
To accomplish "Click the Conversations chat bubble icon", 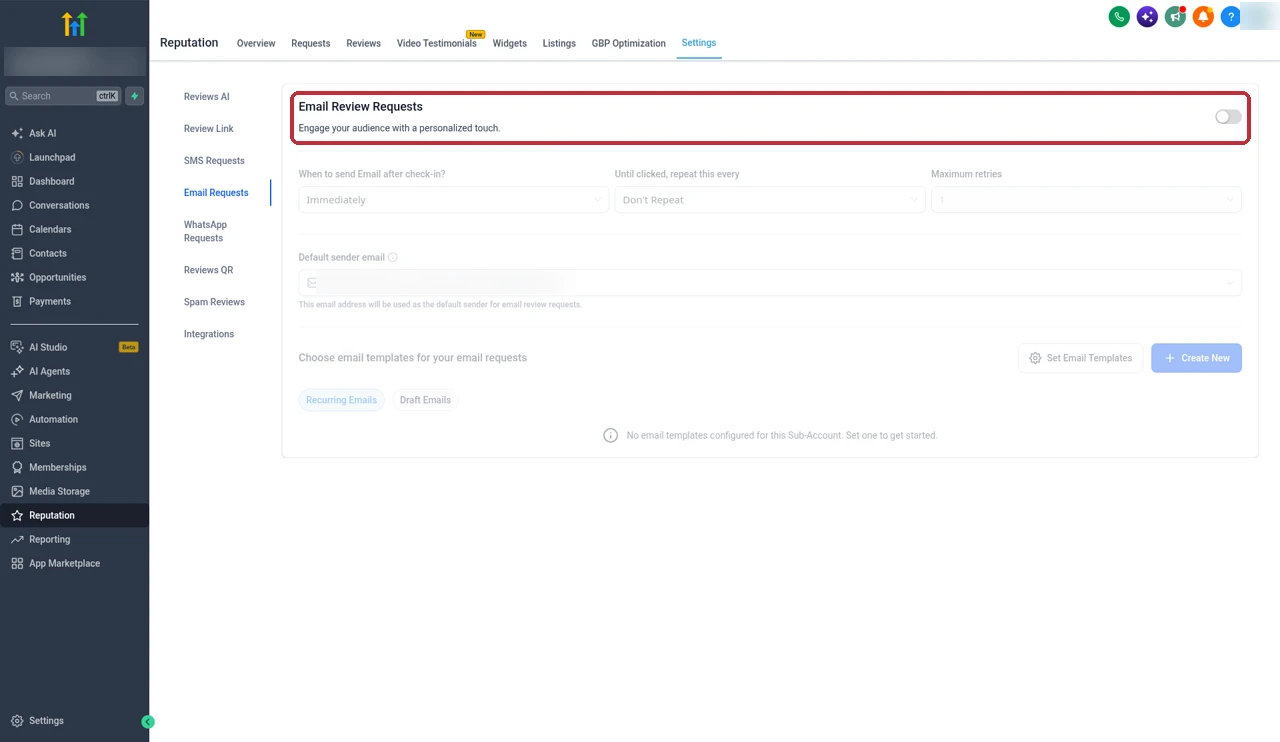I will point(17,205).
